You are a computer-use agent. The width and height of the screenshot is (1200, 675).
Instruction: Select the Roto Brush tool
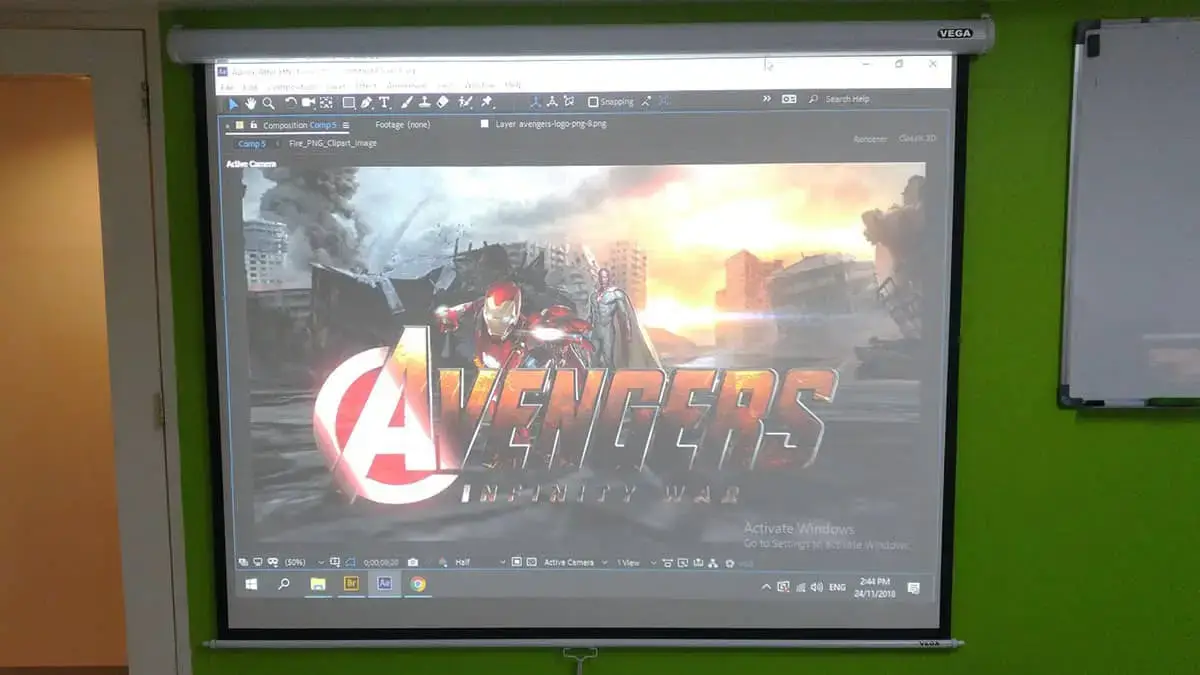click(465, 102)
